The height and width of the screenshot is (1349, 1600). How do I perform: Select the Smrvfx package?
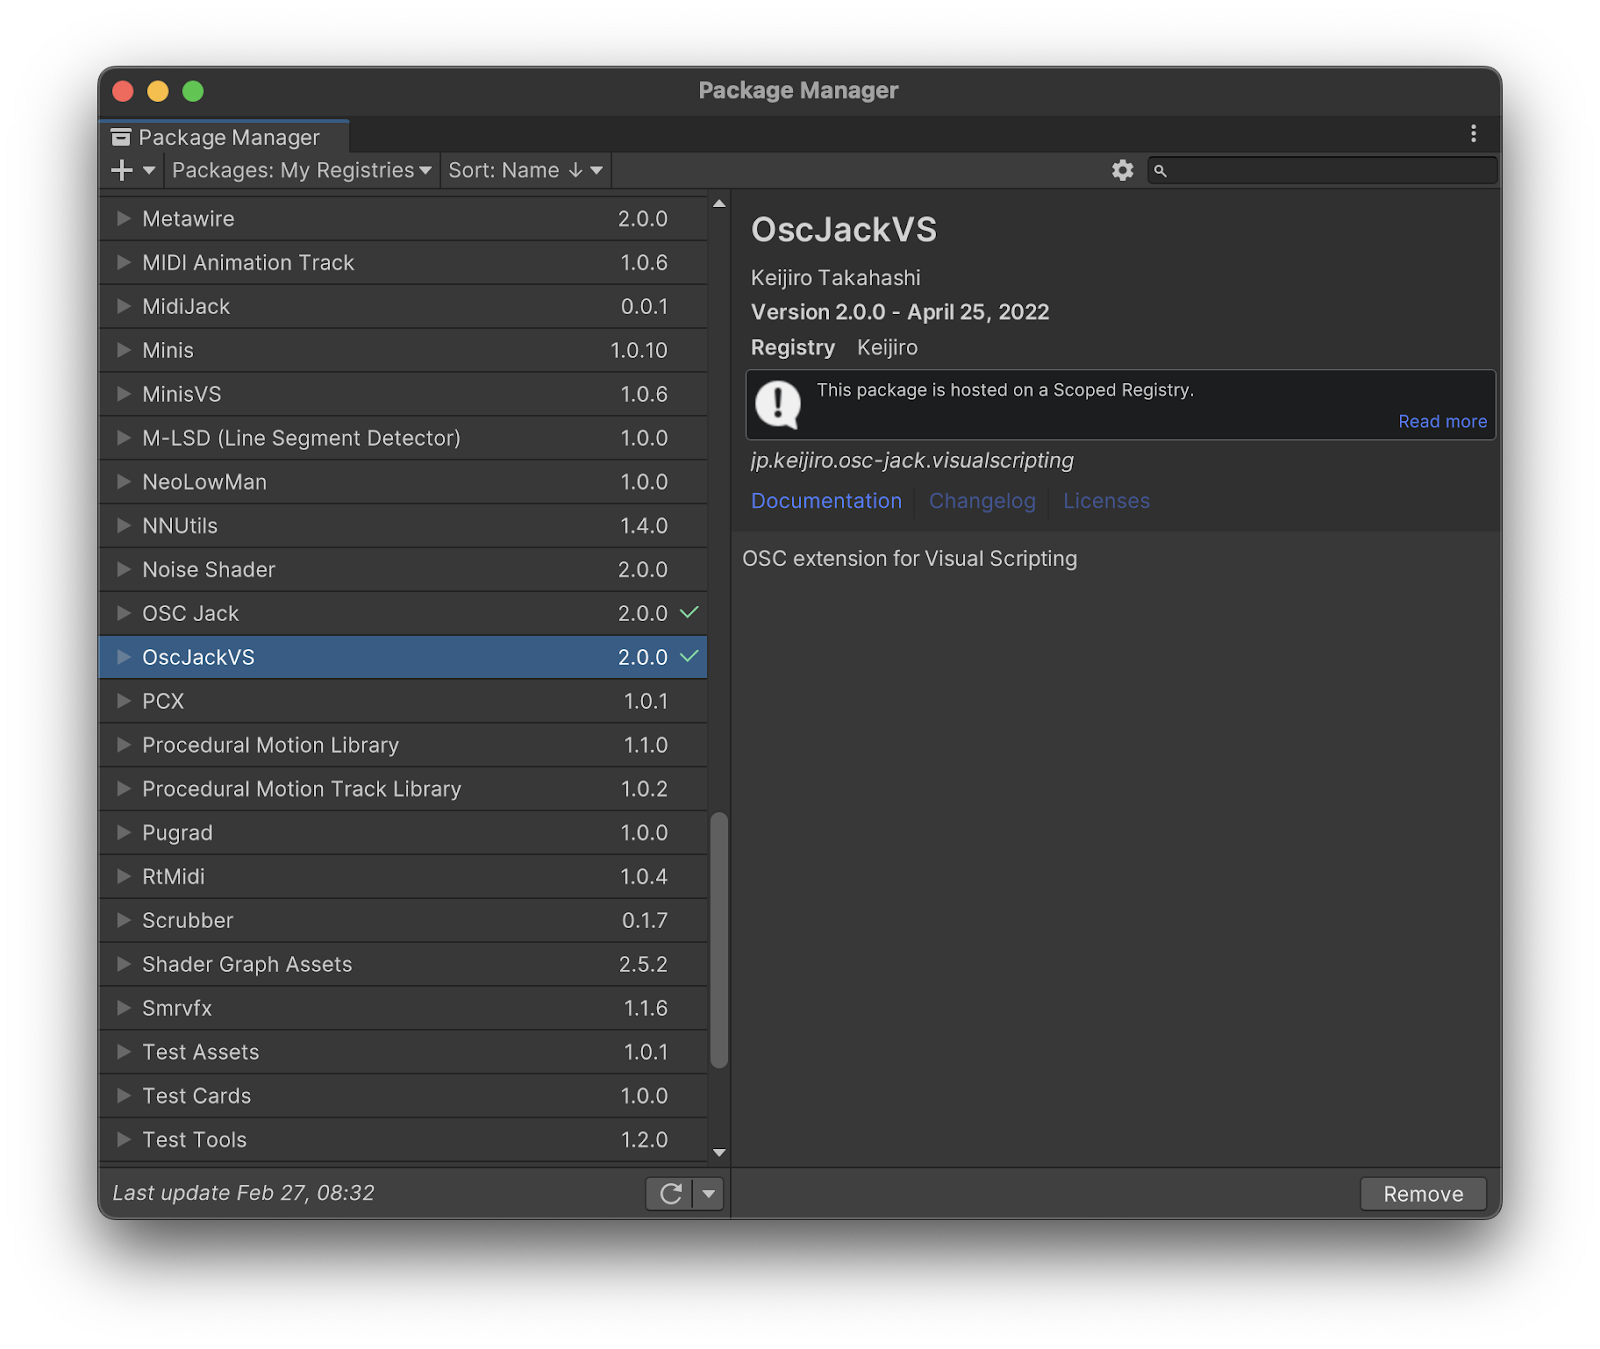point(403,1008)
